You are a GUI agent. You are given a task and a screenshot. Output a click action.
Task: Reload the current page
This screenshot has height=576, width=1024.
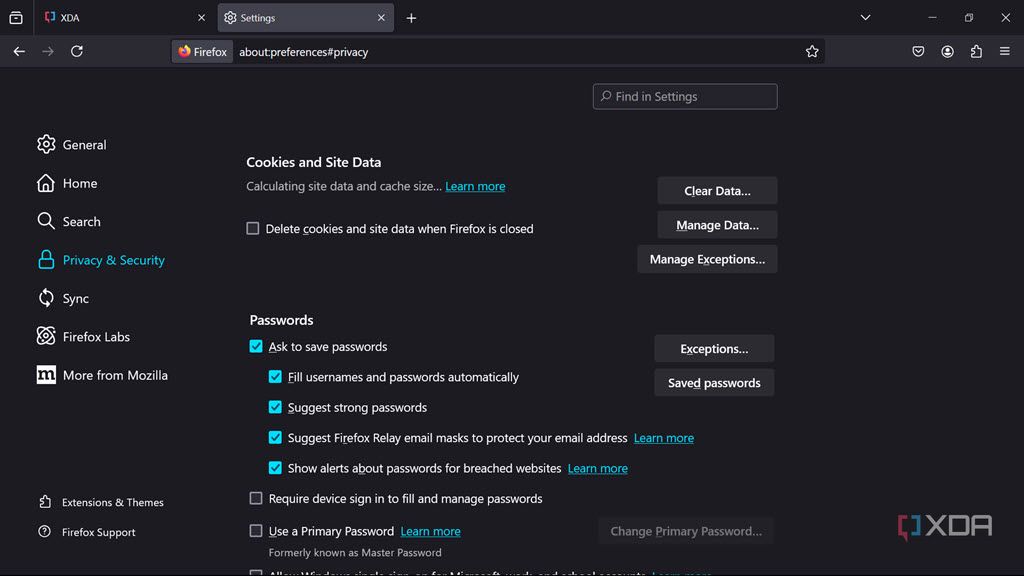[x=77, y=52]
